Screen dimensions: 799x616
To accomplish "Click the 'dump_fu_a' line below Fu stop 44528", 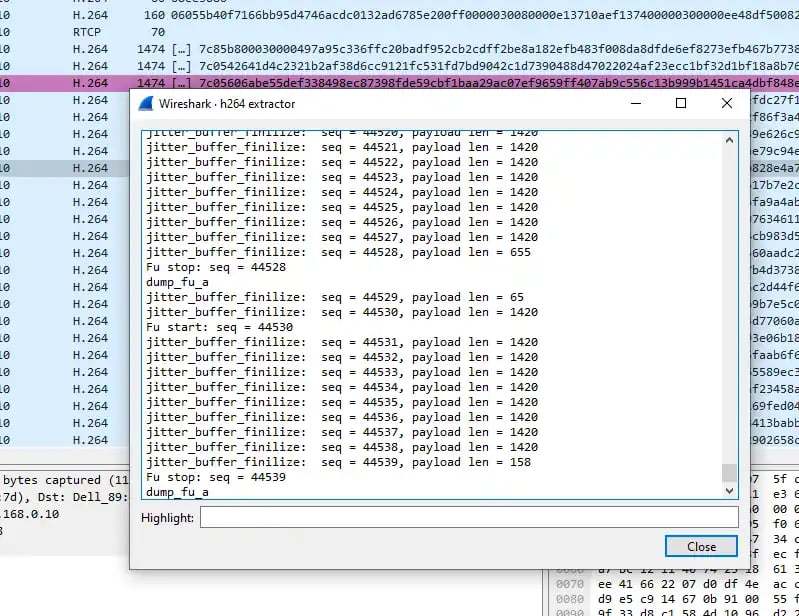I will pyautogui.click(x=177, y=282).
